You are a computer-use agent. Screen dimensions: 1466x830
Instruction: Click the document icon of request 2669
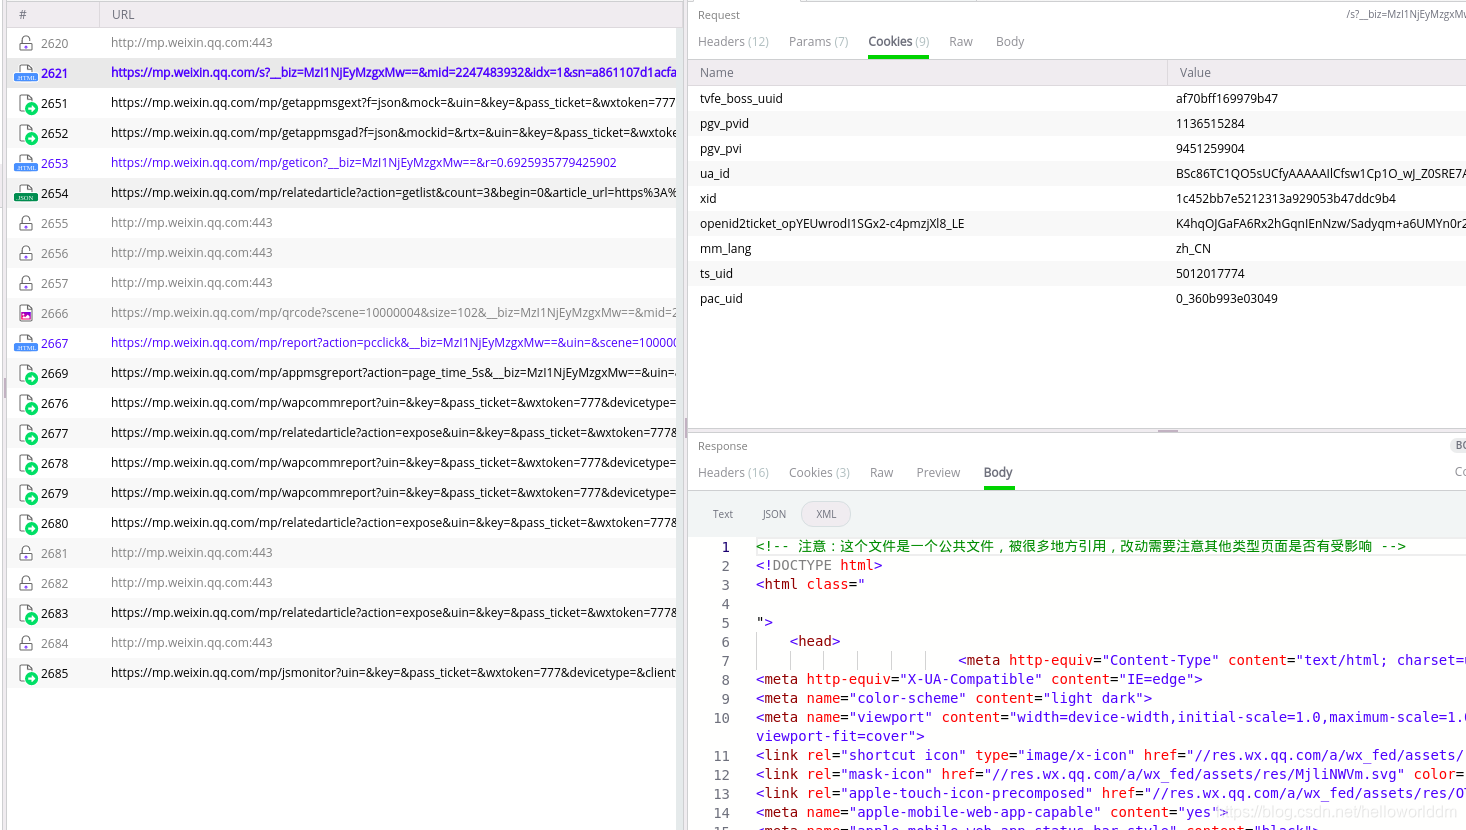(x=28, y=373)
